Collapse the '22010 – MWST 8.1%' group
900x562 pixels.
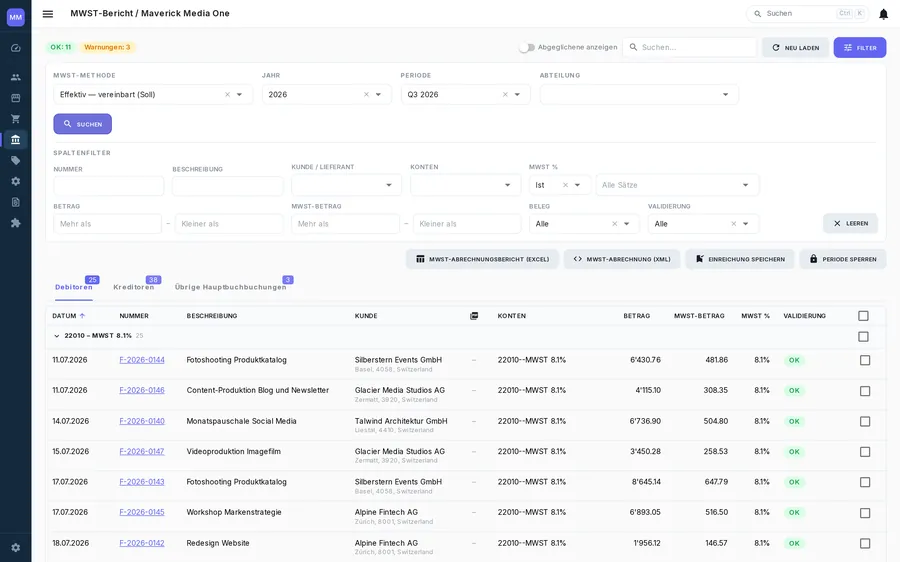point(56,336)
